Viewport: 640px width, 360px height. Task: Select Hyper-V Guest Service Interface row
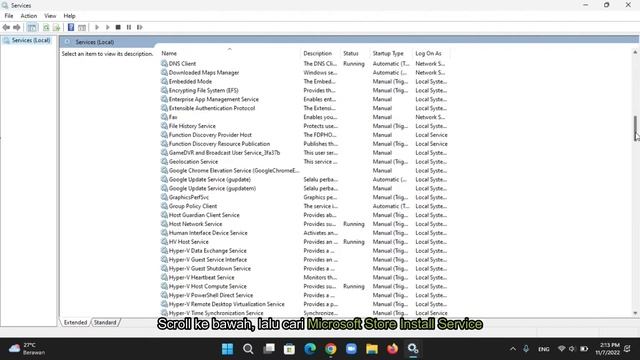point(304,260)
